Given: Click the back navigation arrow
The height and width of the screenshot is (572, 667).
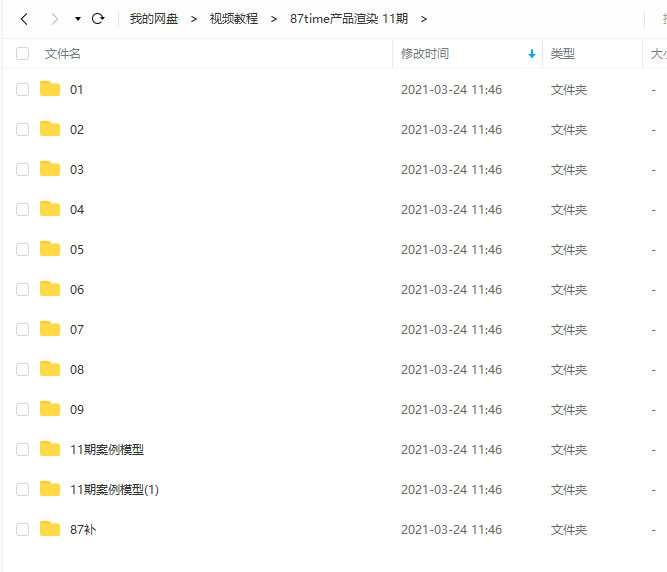Looking at the screenshot, I should point(25,19).
